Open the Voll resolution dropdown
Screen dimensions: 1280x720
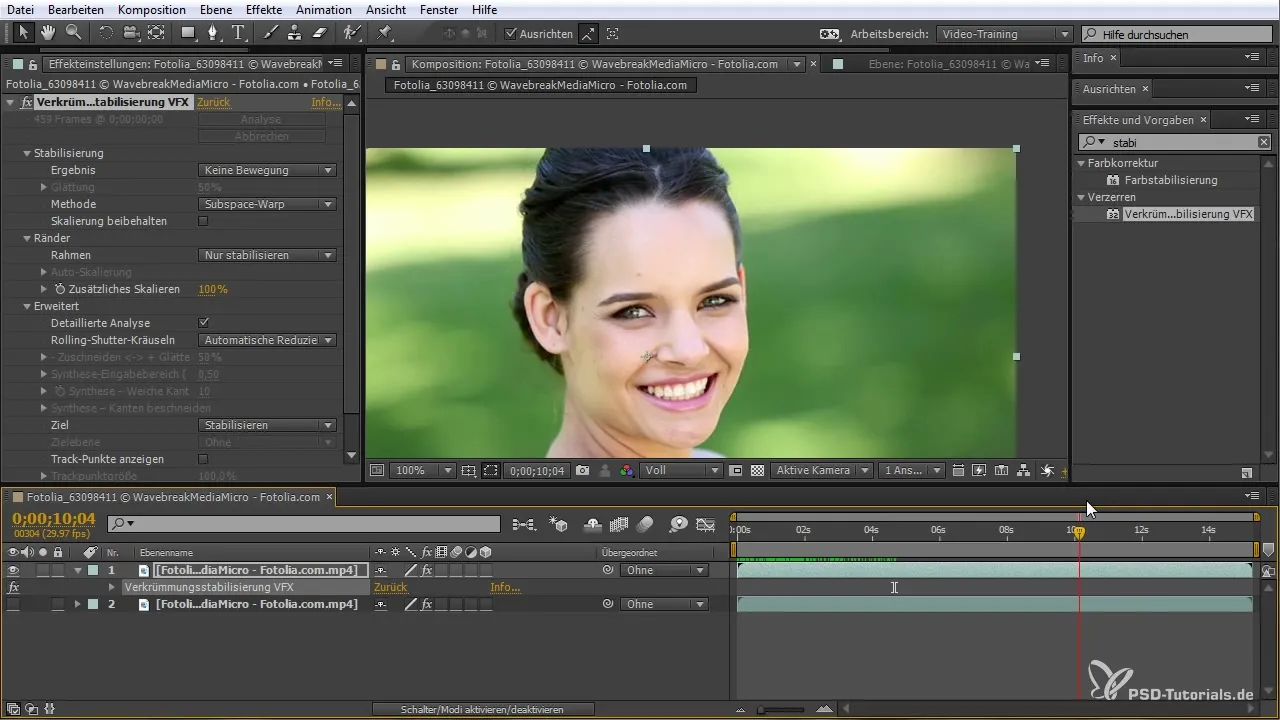coord(682,470)
